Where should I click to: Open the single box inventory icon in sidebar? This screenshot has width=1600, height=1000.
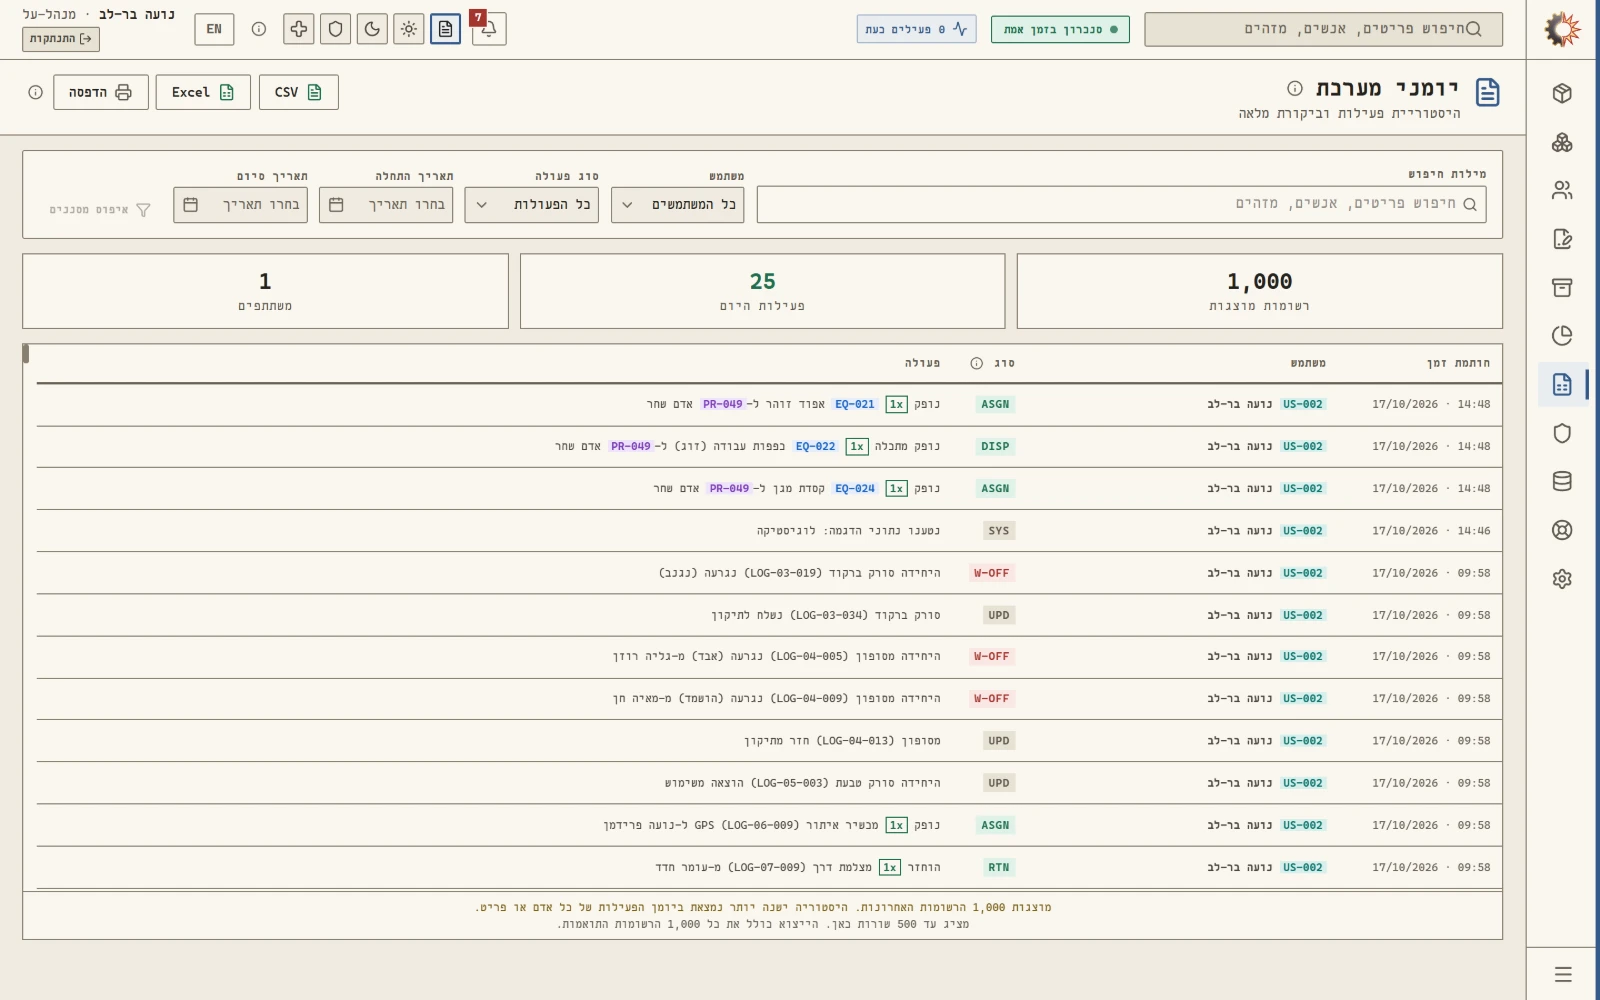coord(1562,93)
